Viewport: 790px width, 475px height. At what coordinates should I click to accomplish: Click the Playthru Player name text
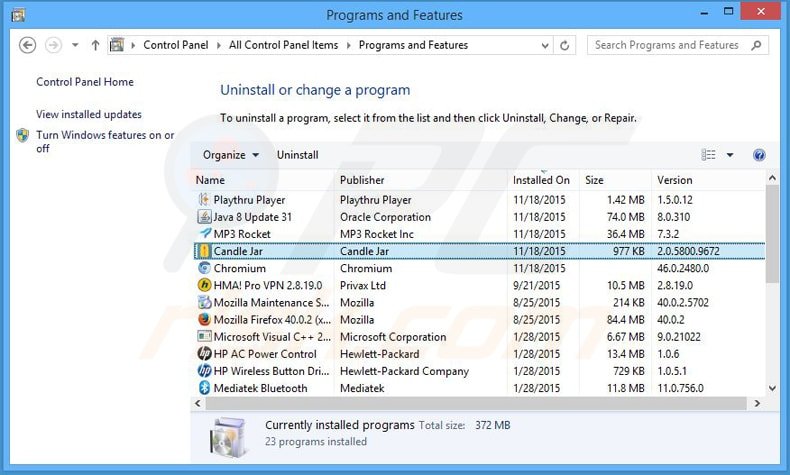tap(249, 200)
